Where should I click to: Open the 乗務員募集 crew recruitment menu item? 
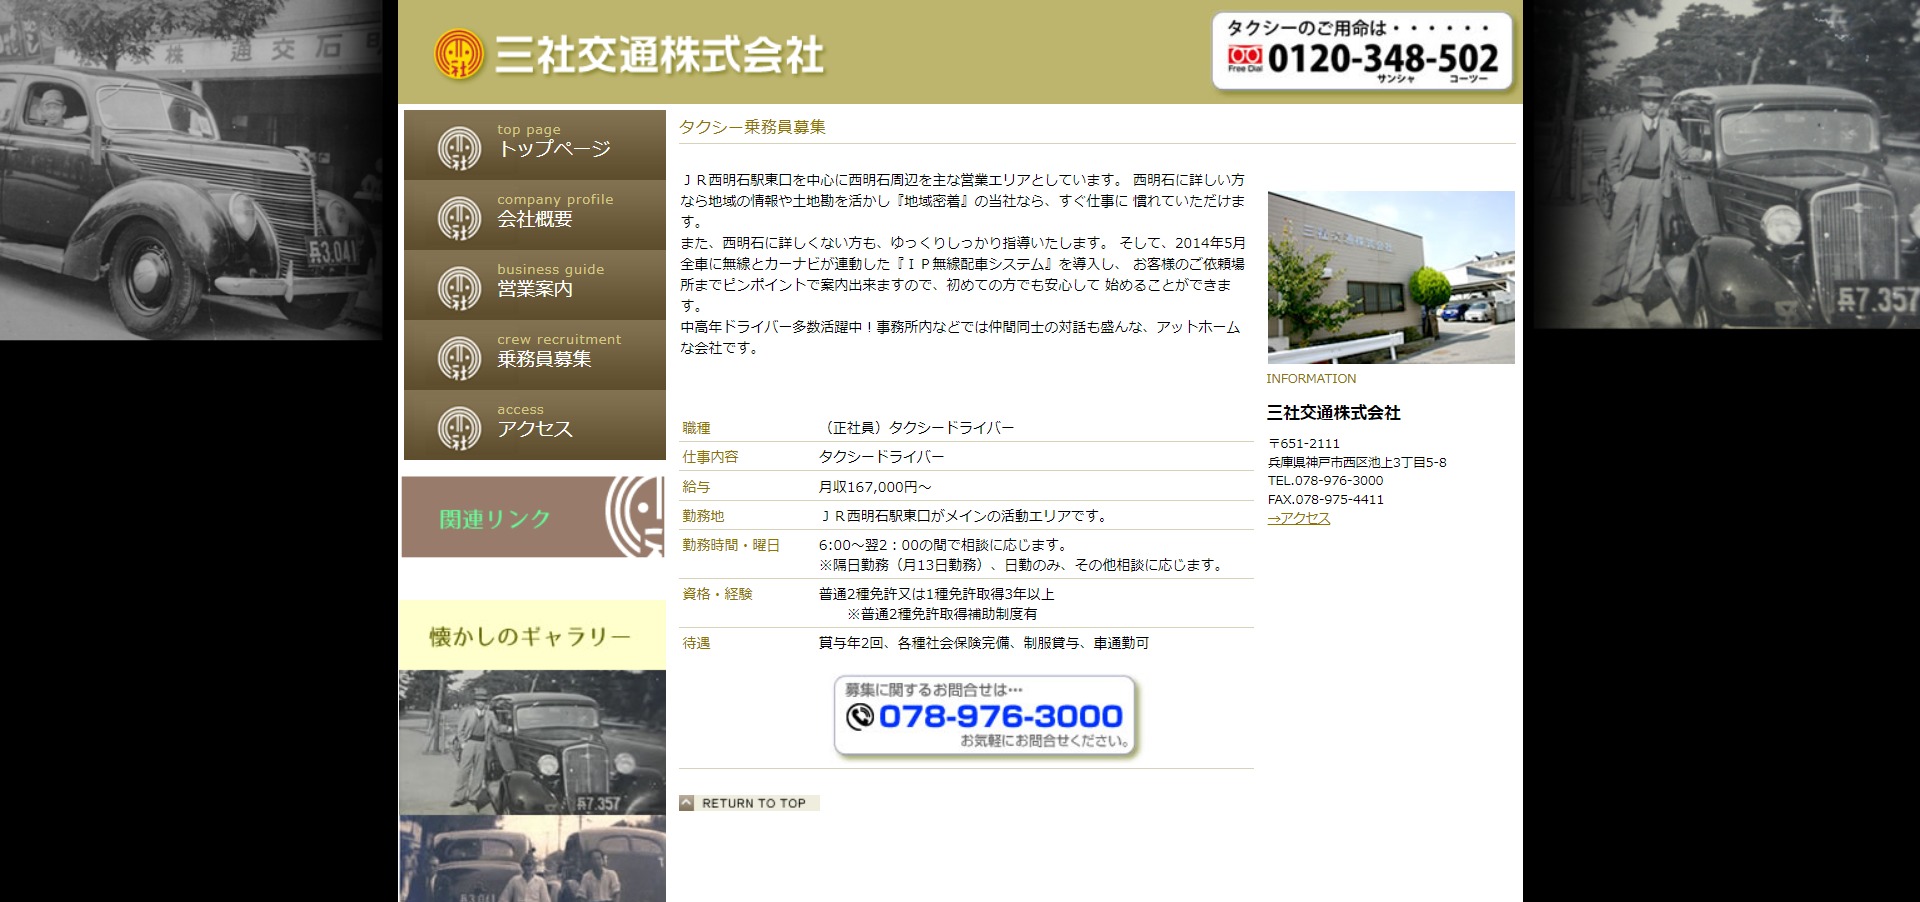(535, 355)
